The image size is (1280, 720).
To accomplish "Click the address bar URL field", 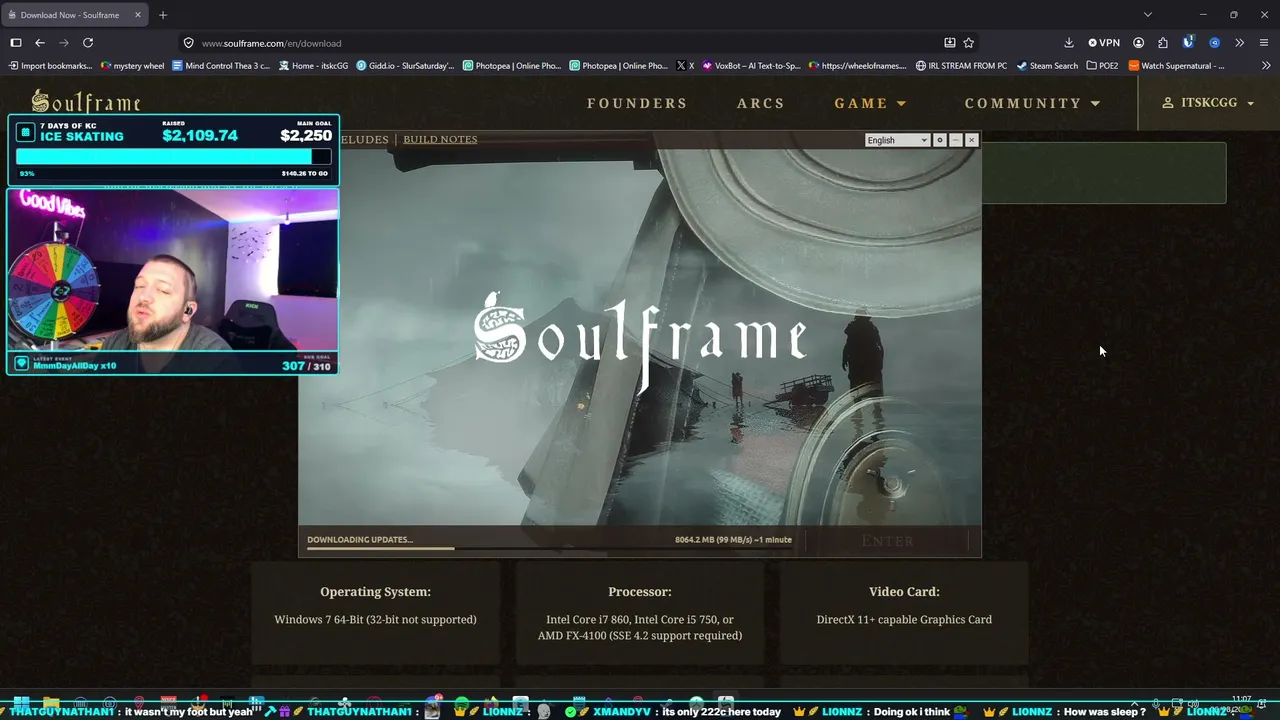I will (560, 43).
